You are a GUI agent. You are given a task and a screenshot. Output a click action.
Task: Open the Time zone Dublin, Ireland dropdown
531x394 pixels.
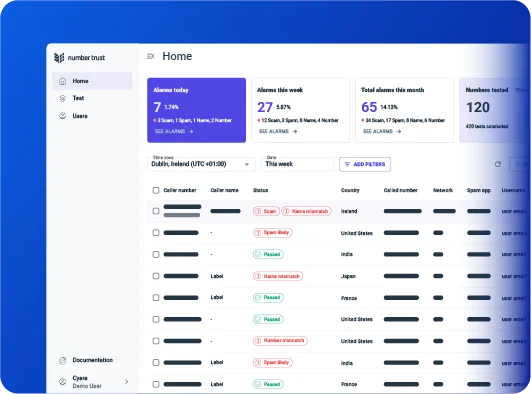point(201,164)
